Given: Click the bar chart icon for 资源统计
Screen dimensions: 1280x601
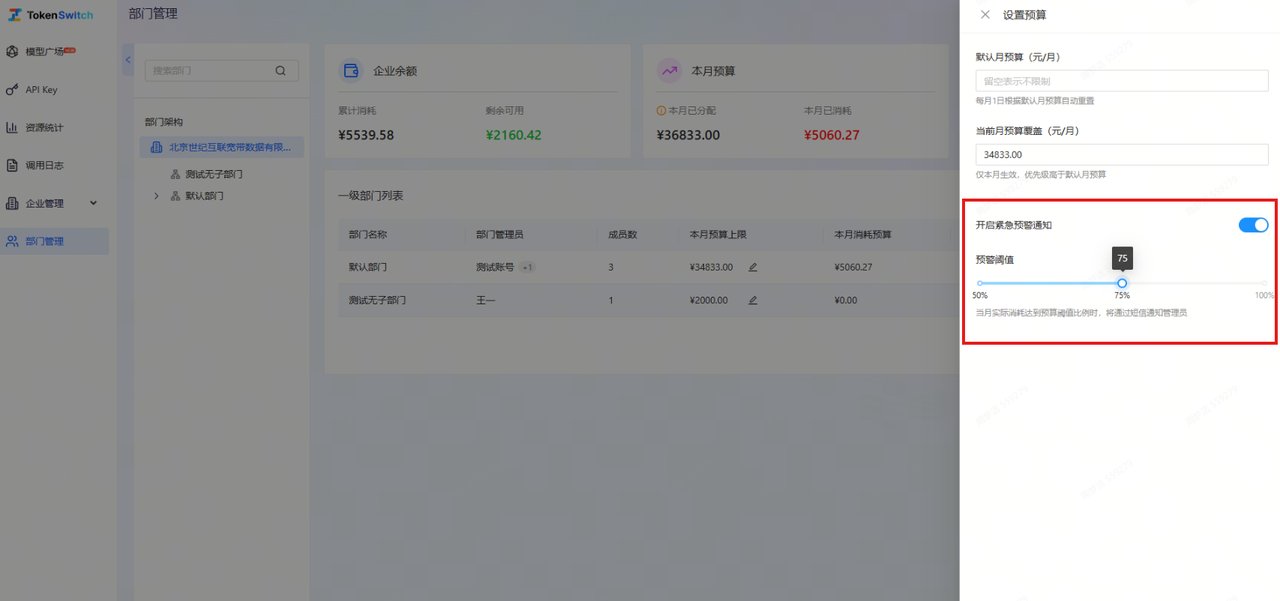Looking at the screenshot, I should [x=12, y=127].
